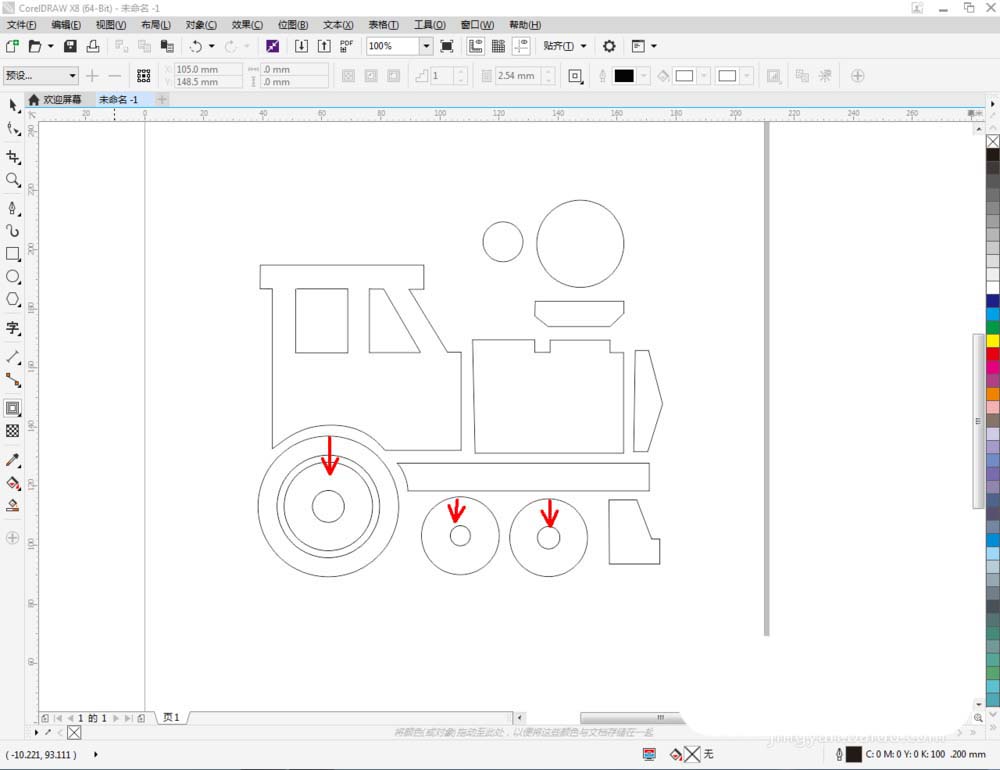The width and height of the screenshot is (1000, 770).
Task: Click the Add preset plus button
Action: coord(92,76)
